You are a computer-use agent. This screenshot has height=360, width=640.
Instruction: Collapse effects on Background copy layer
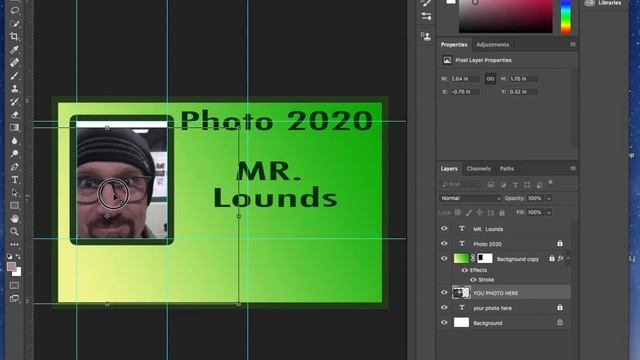568,258
